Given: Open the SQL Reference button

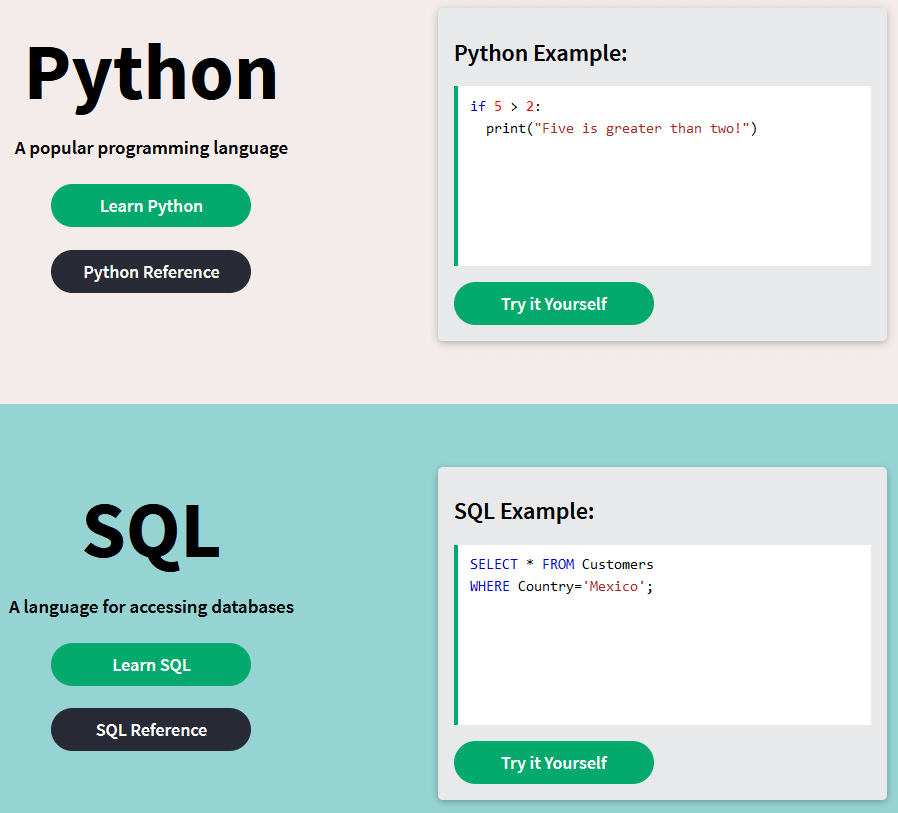Looking at the screenshot, I should point(151,730).
